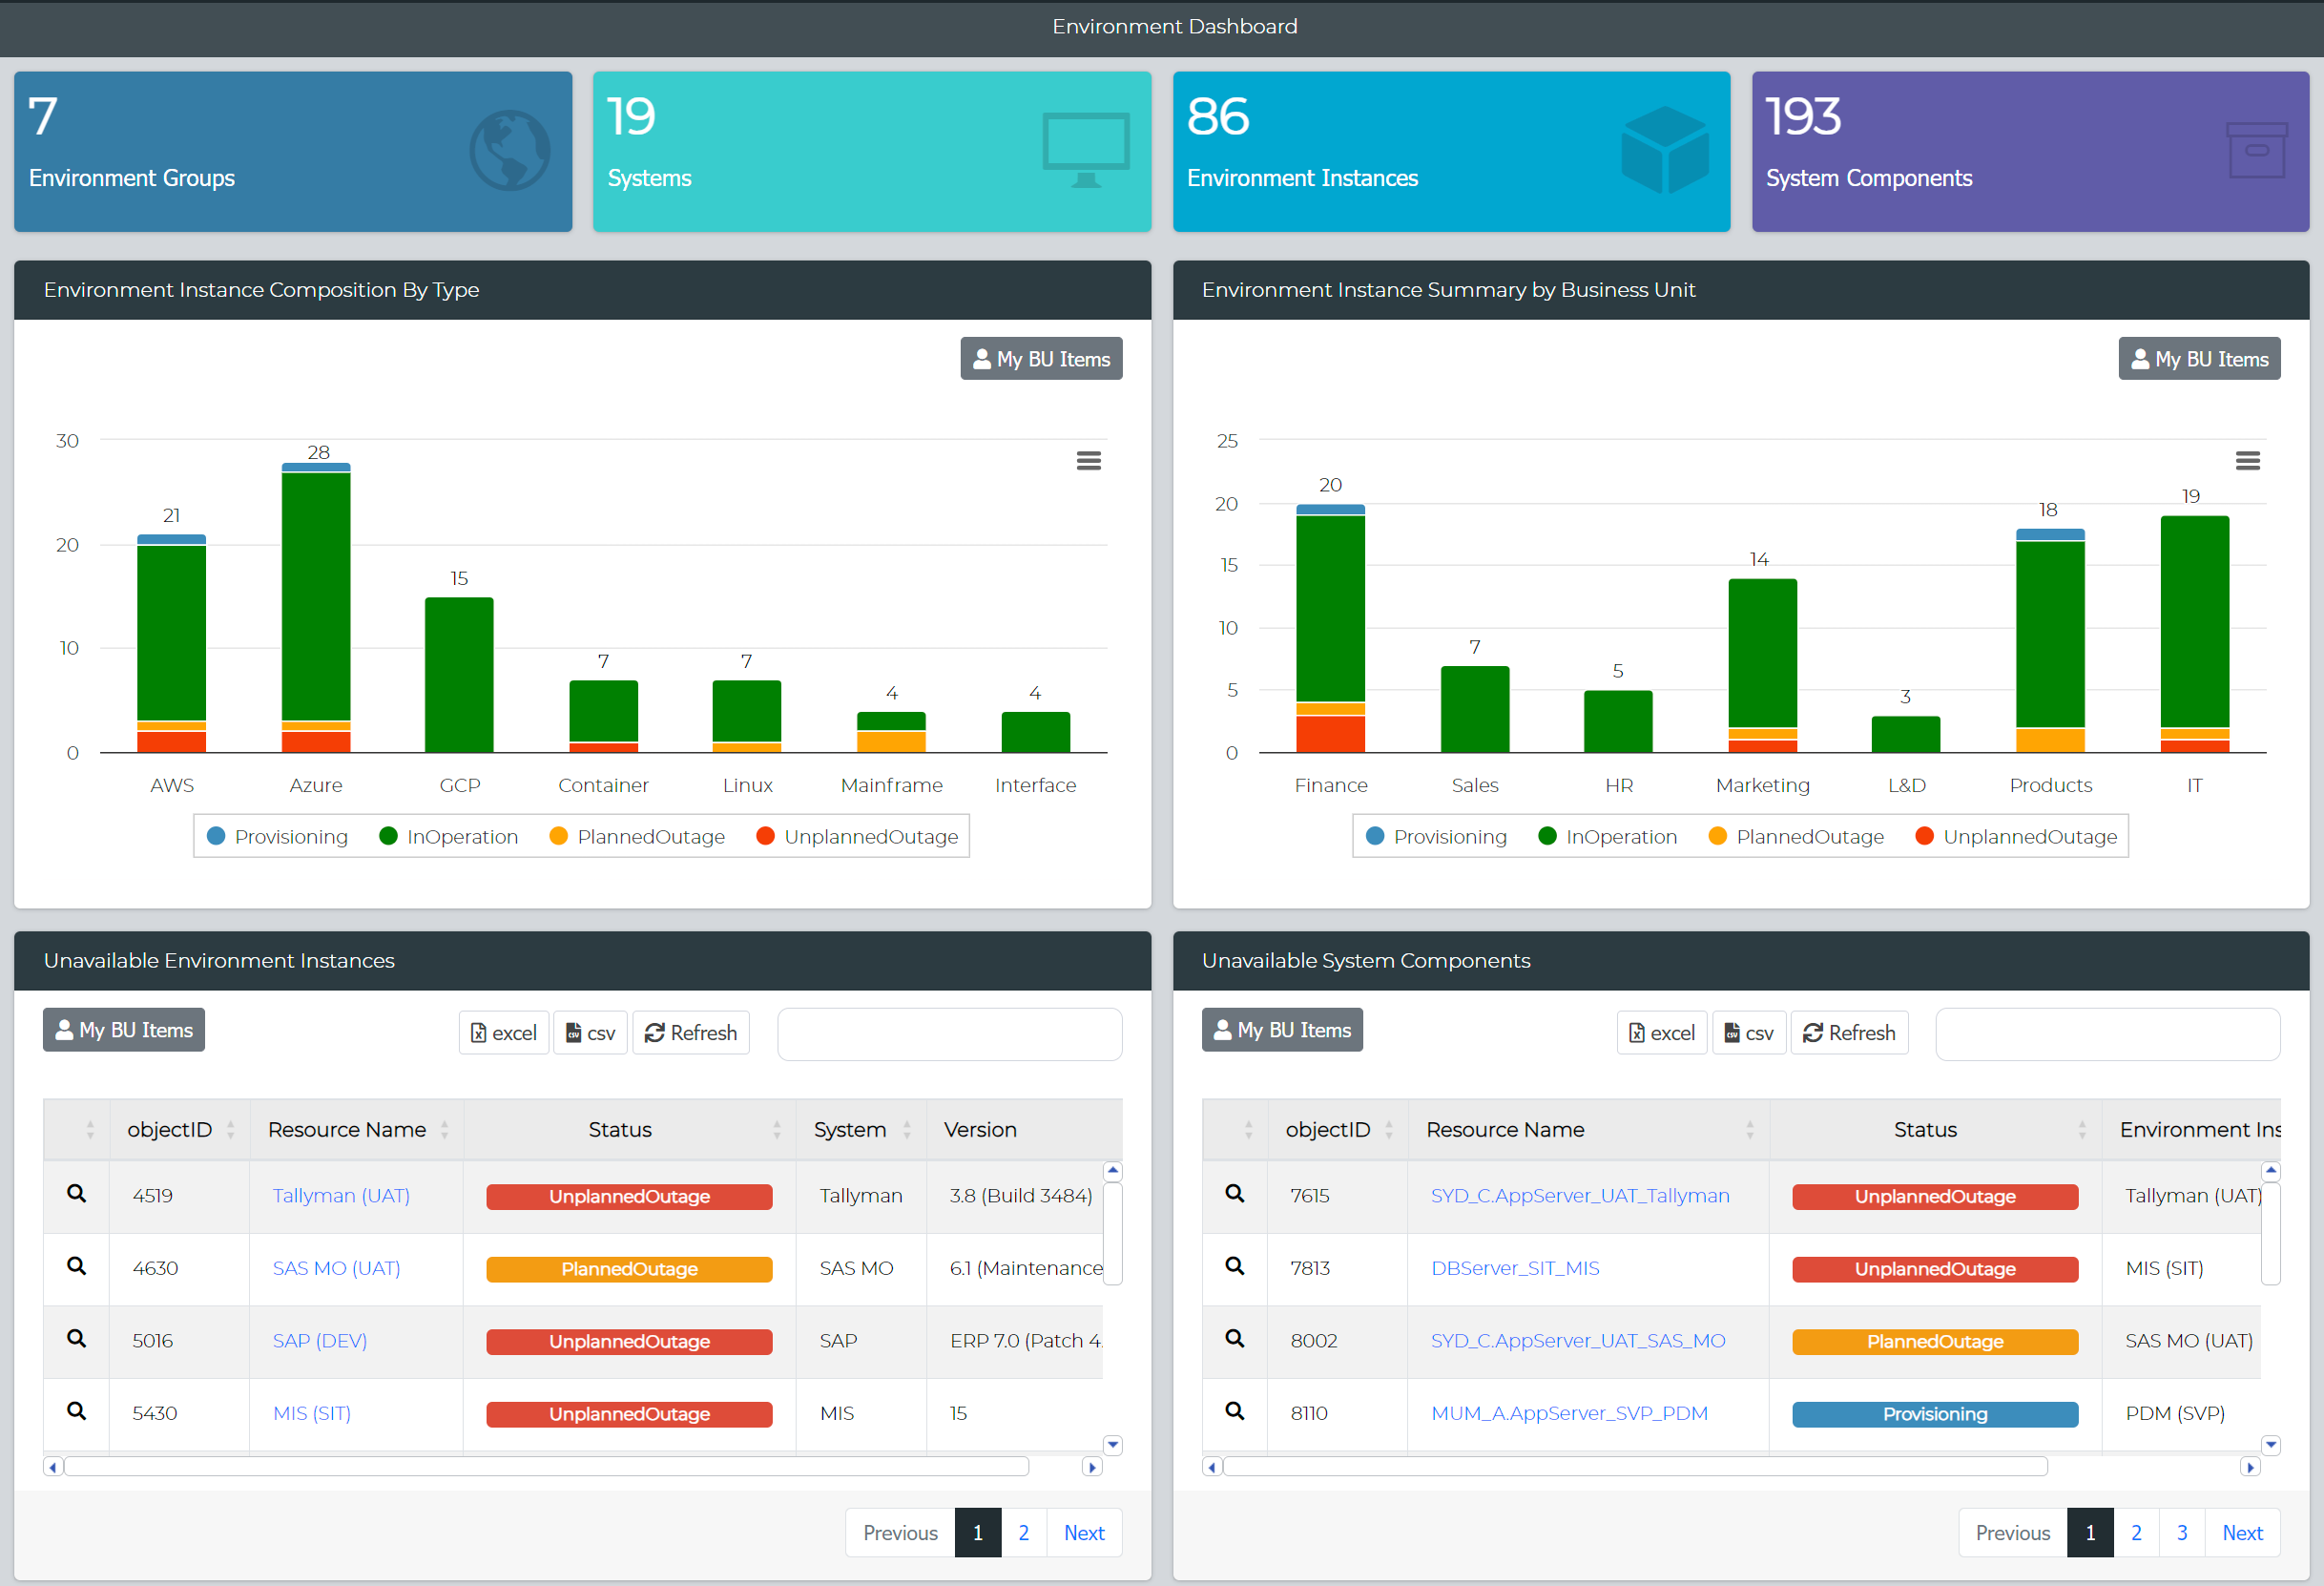The image size is (2324, 1586).
Task: Open MUM_A.AppServer_SVP_PDM component link
Action: [1570, 1414]
